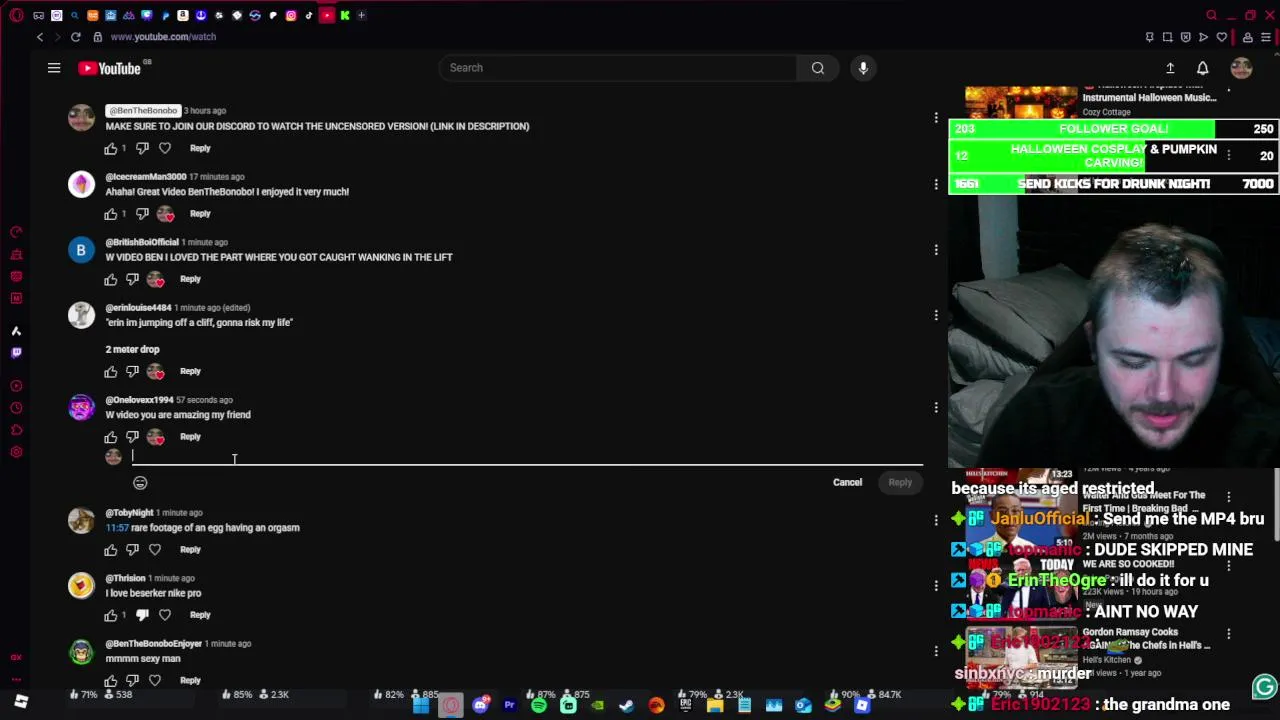Like the erinlouise4484 comment
1280x720 pixels.
[x=111, y=371]
